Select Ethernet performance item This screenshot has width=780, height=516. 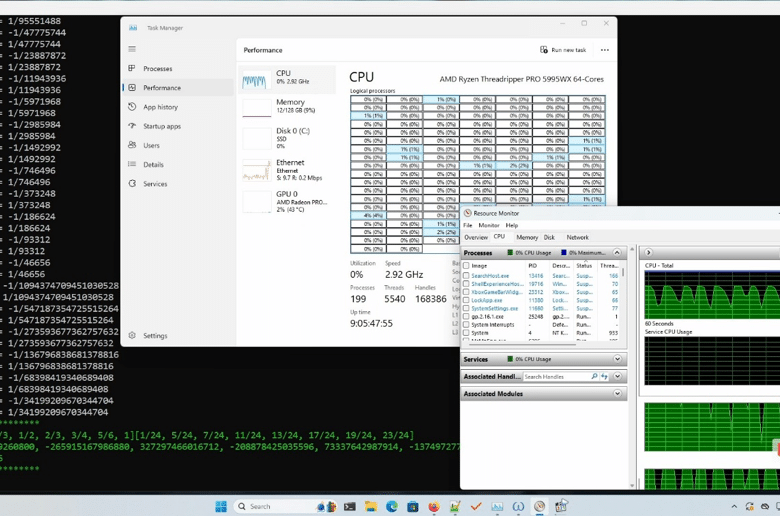point(287,170)
